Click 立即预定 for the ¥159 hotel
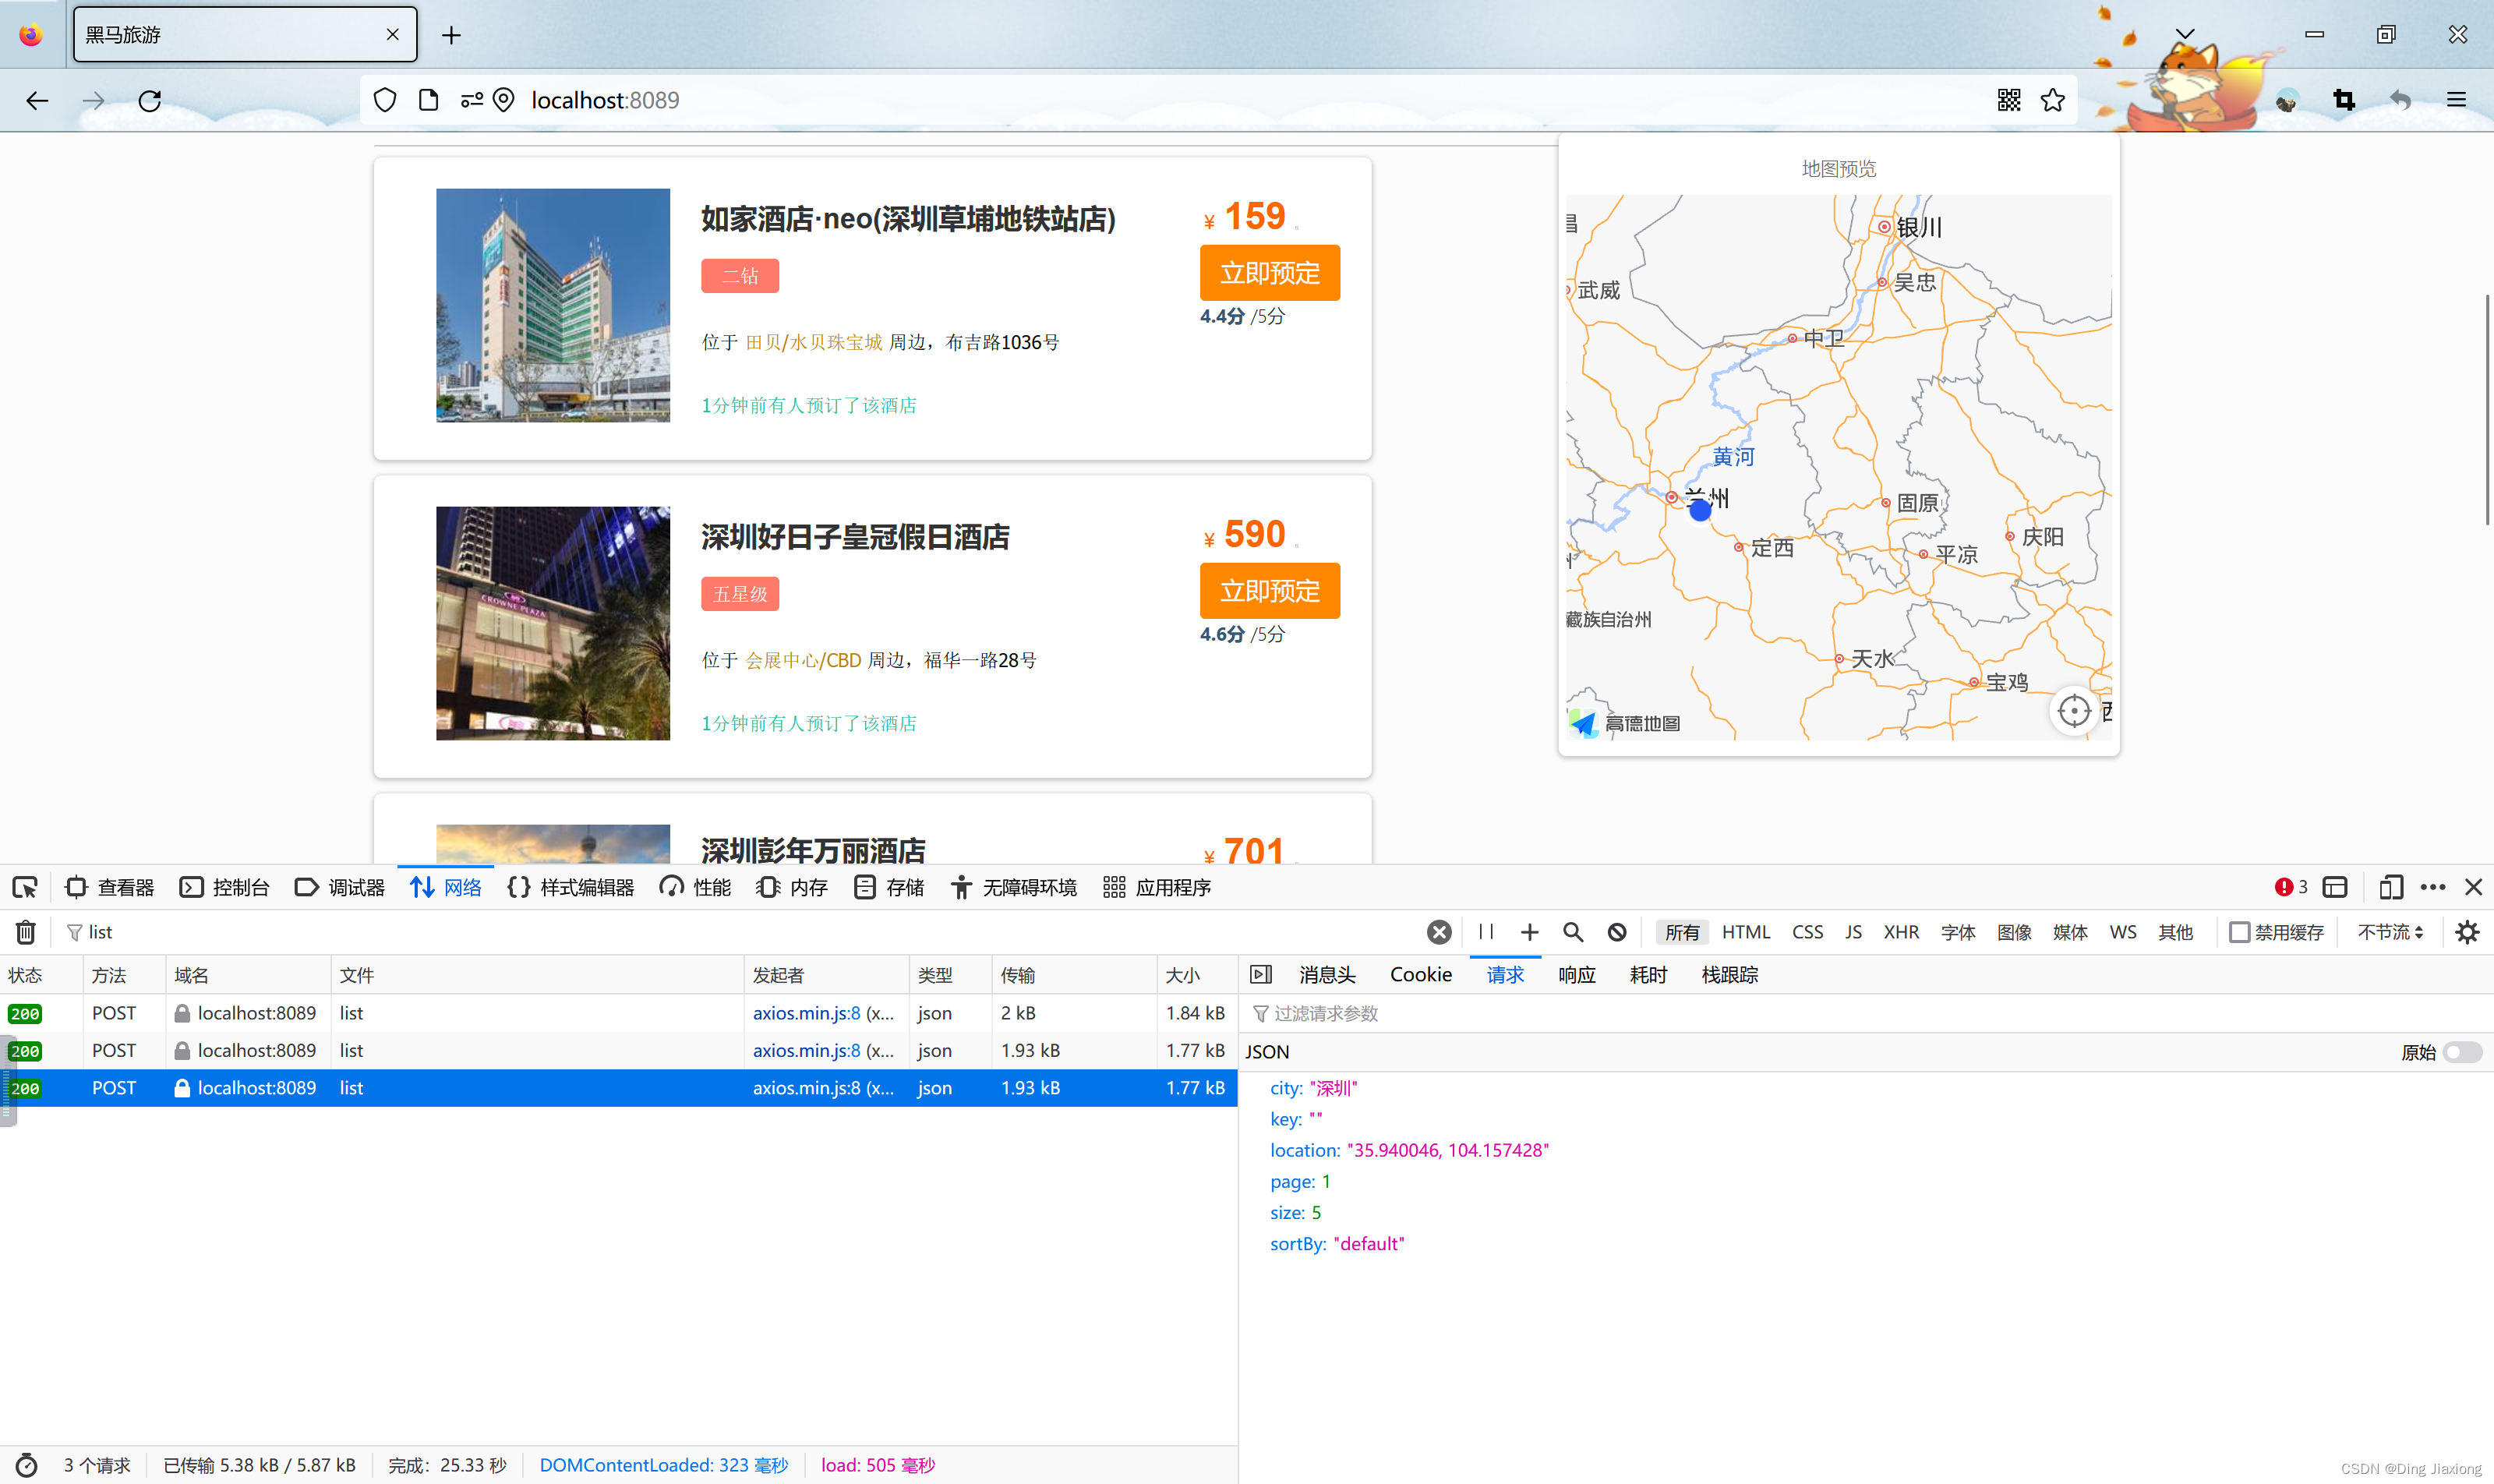Screen dimensions: 2494x1484 (1270, 273)
